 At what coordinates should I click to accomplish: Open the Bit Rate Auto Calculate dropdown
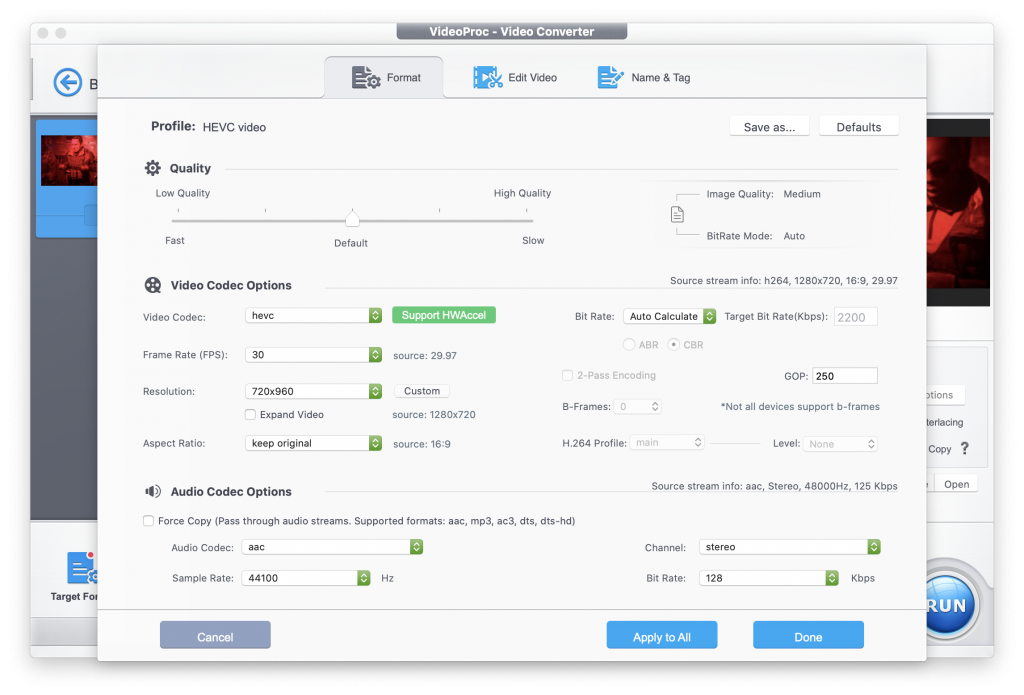(670, 316)
